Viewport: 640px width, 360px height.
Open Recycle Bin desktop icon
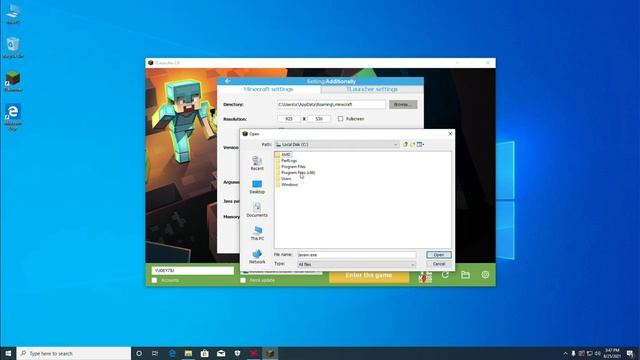(13, 47)
